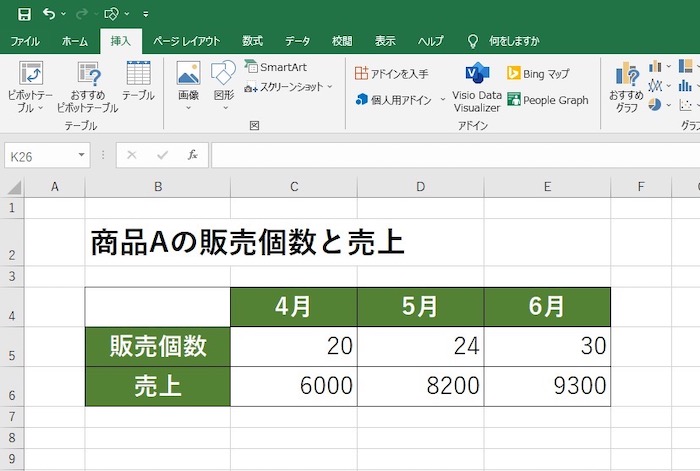Open the 図形 shapes gallery
Image resolution: width=700 pixels, height=471 pixels.
[224, 86]
